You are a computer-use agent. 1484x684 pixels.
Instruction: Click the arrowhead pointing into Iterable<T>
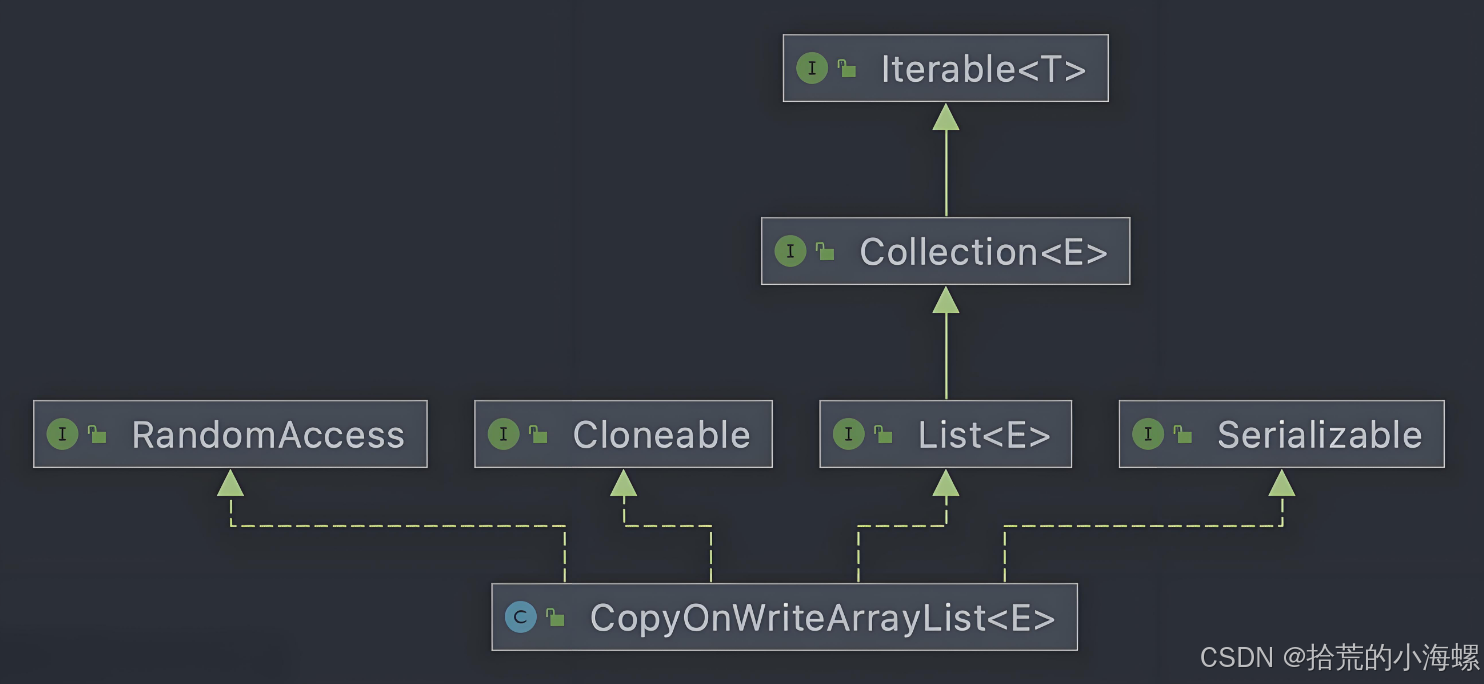(x=946, y=117)
